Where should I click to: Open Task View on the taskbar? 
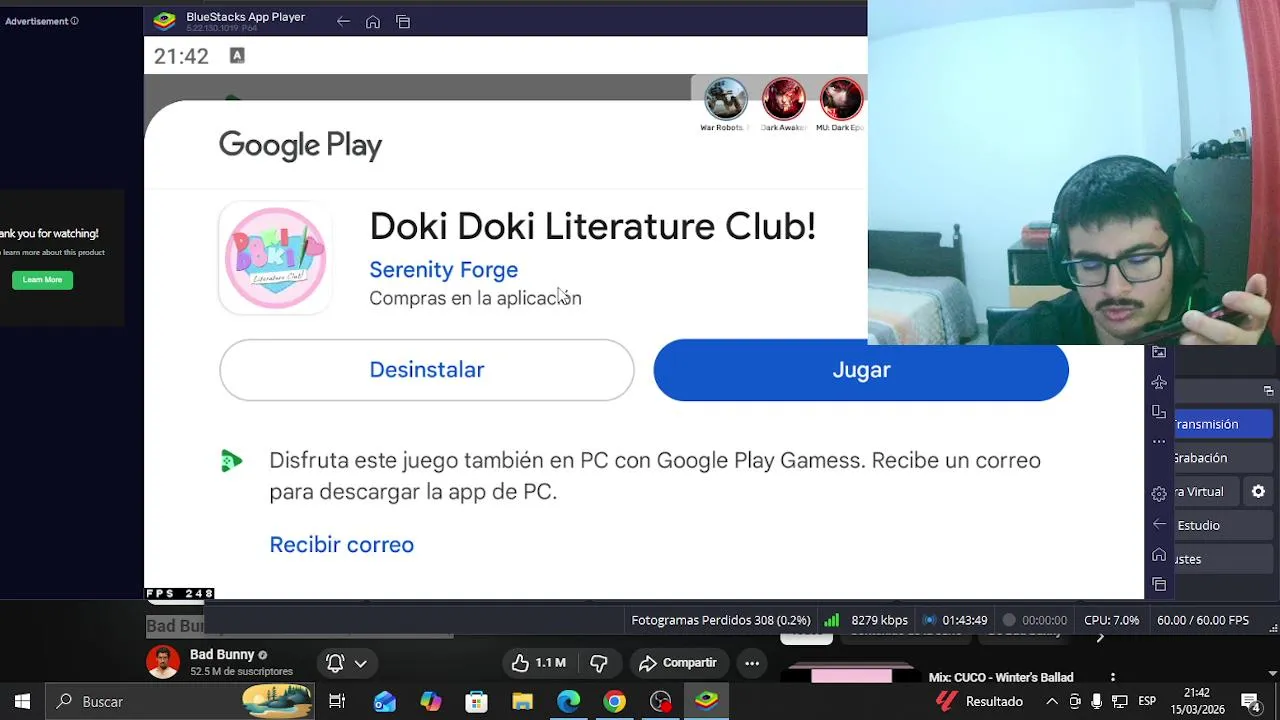(x=337, y=702)
